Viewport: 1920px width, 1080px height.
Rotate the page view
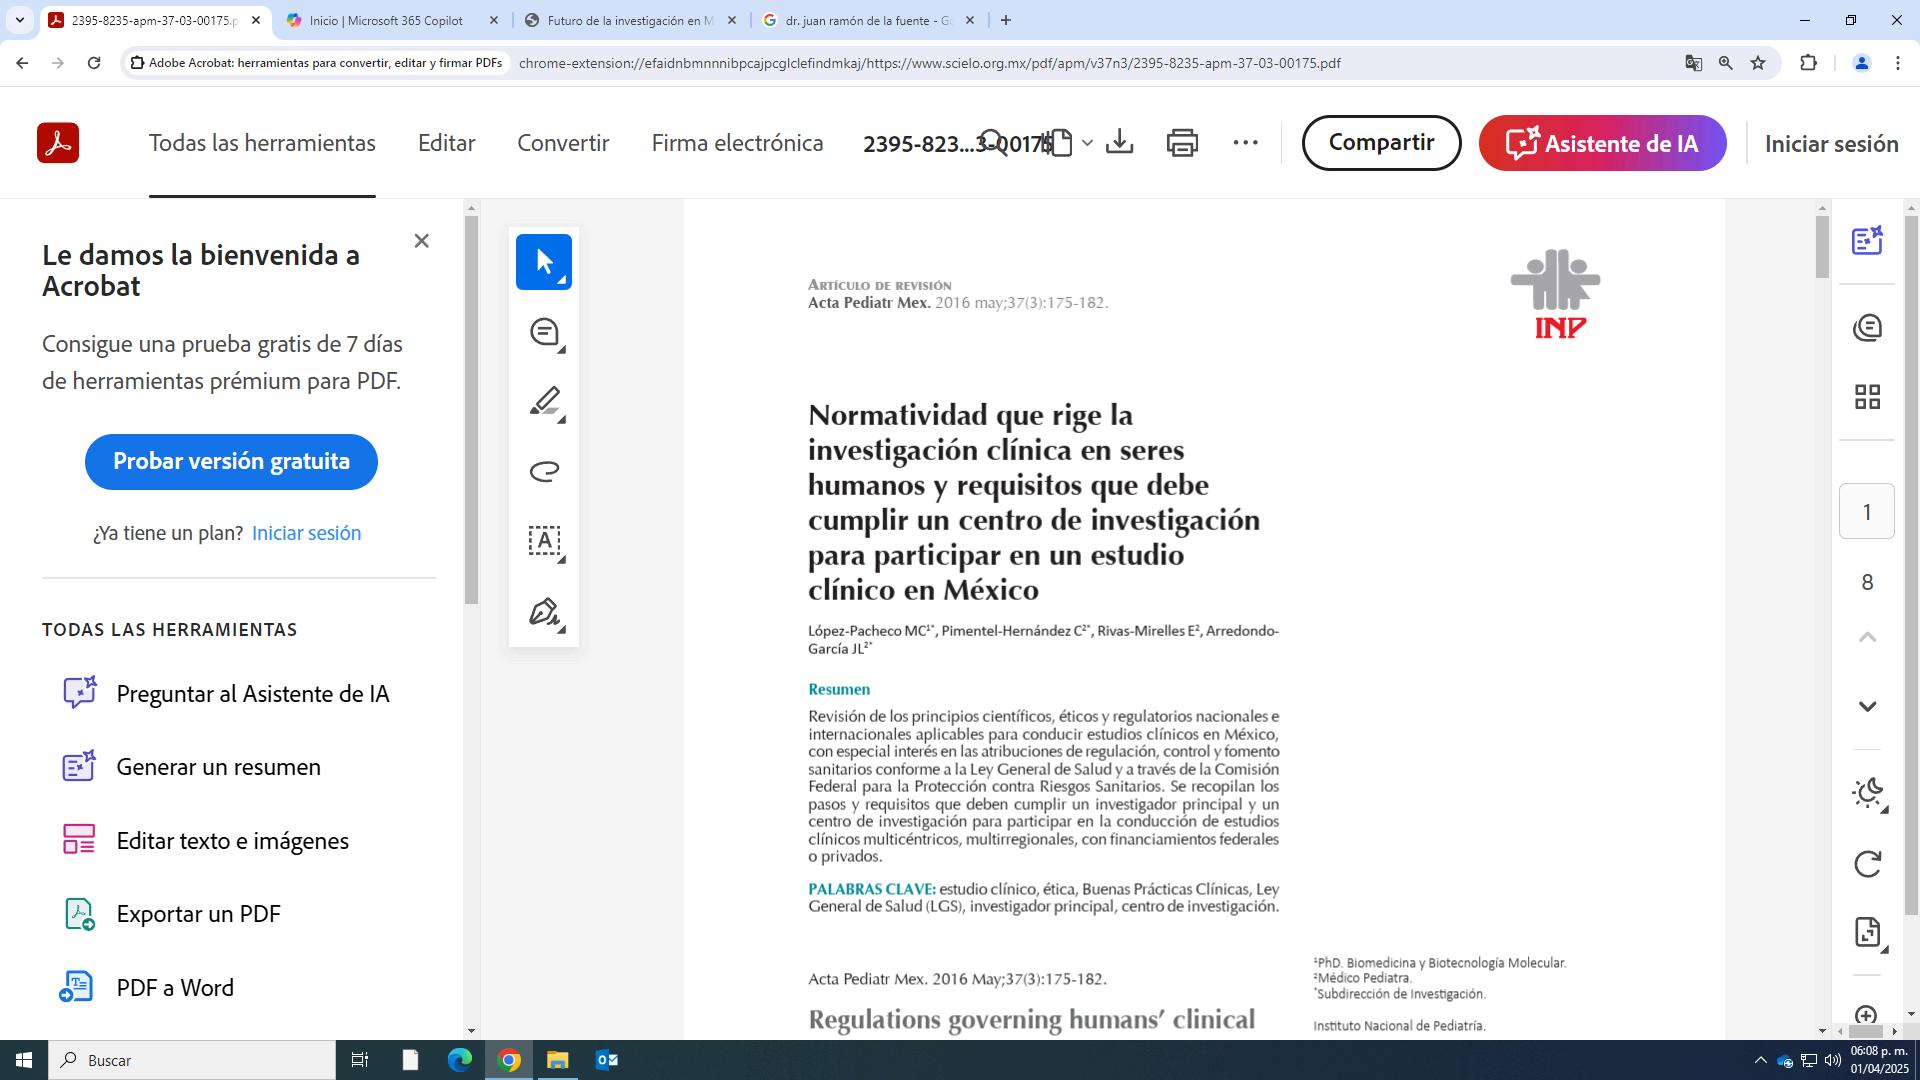[x=1867, y=863]
